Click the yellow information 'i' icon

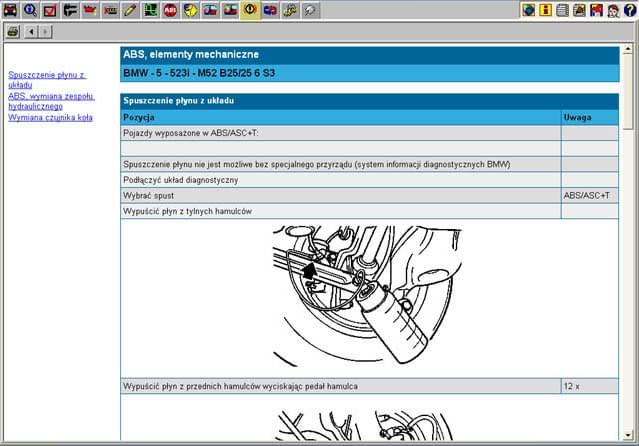[x=545, y=10]
